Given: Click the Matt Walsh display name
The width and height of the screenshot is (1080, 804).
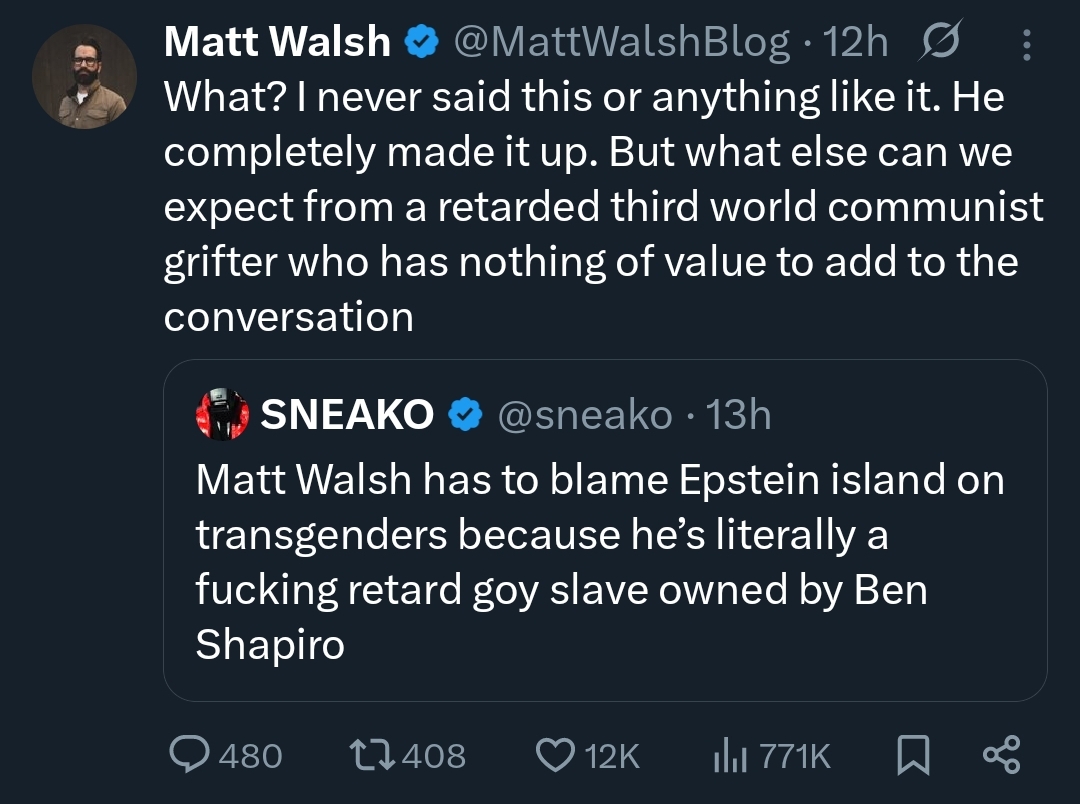Looking at the screenshot, I should [276, 42].
